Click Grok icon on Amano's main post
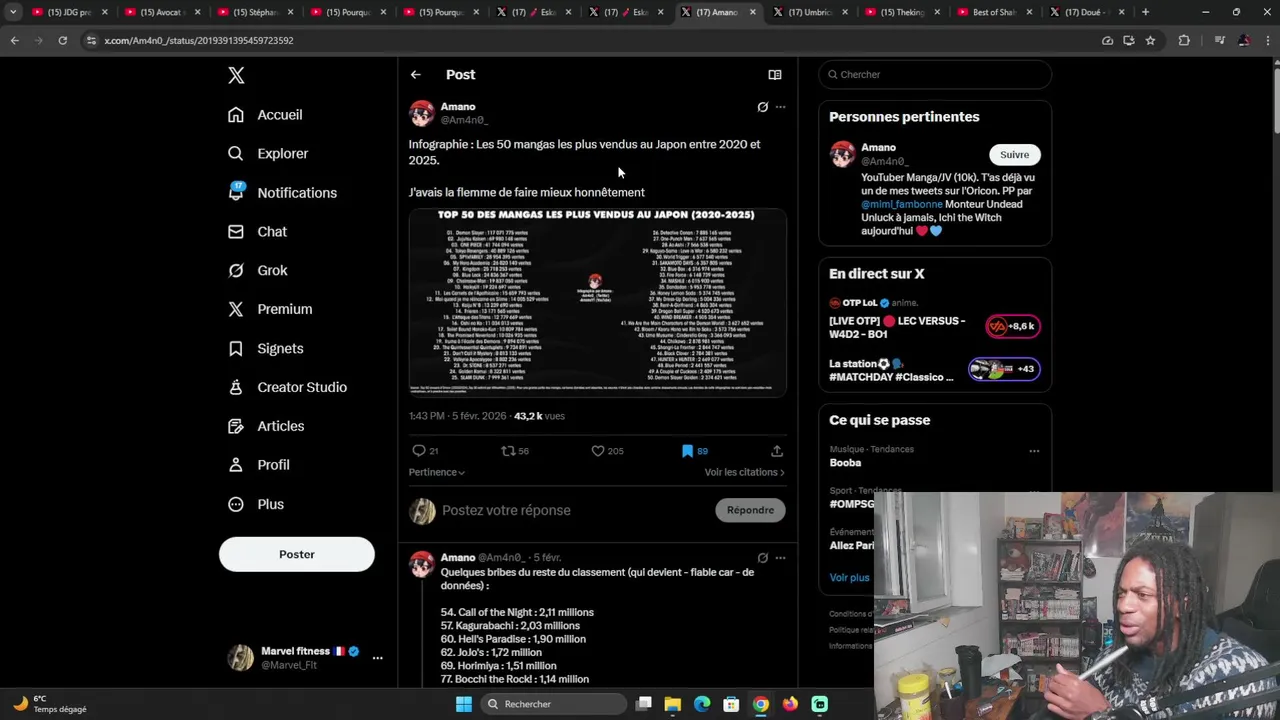Viewport: 1280px width, 720px height. pyautogui.click(x=762, y=107)
